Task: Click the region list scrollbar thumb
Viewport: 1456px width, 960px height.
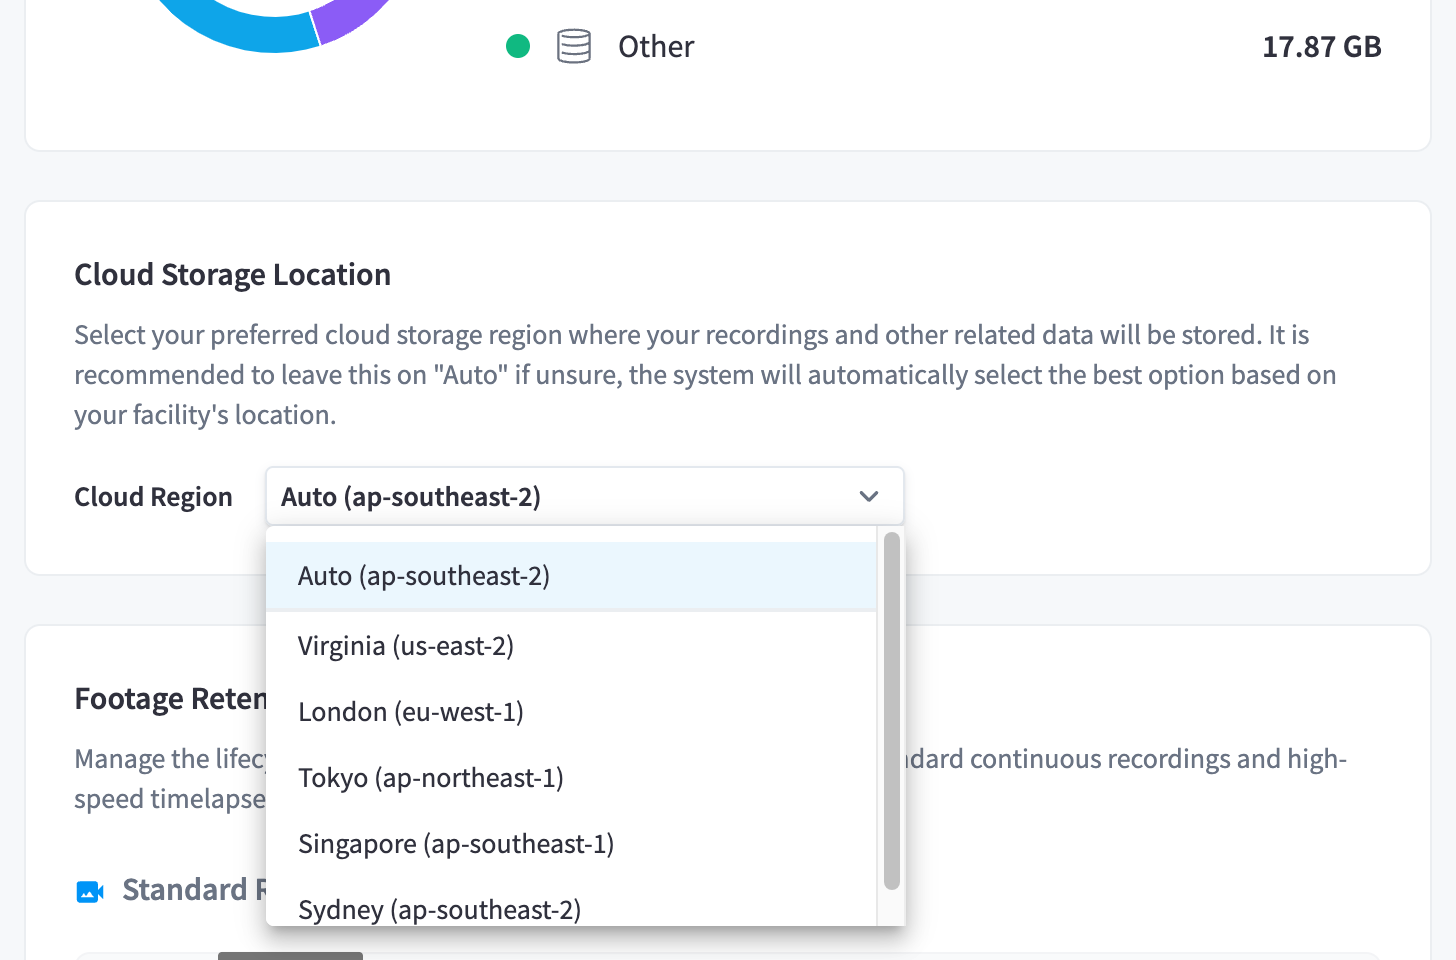Action: [x=892, y=711]
